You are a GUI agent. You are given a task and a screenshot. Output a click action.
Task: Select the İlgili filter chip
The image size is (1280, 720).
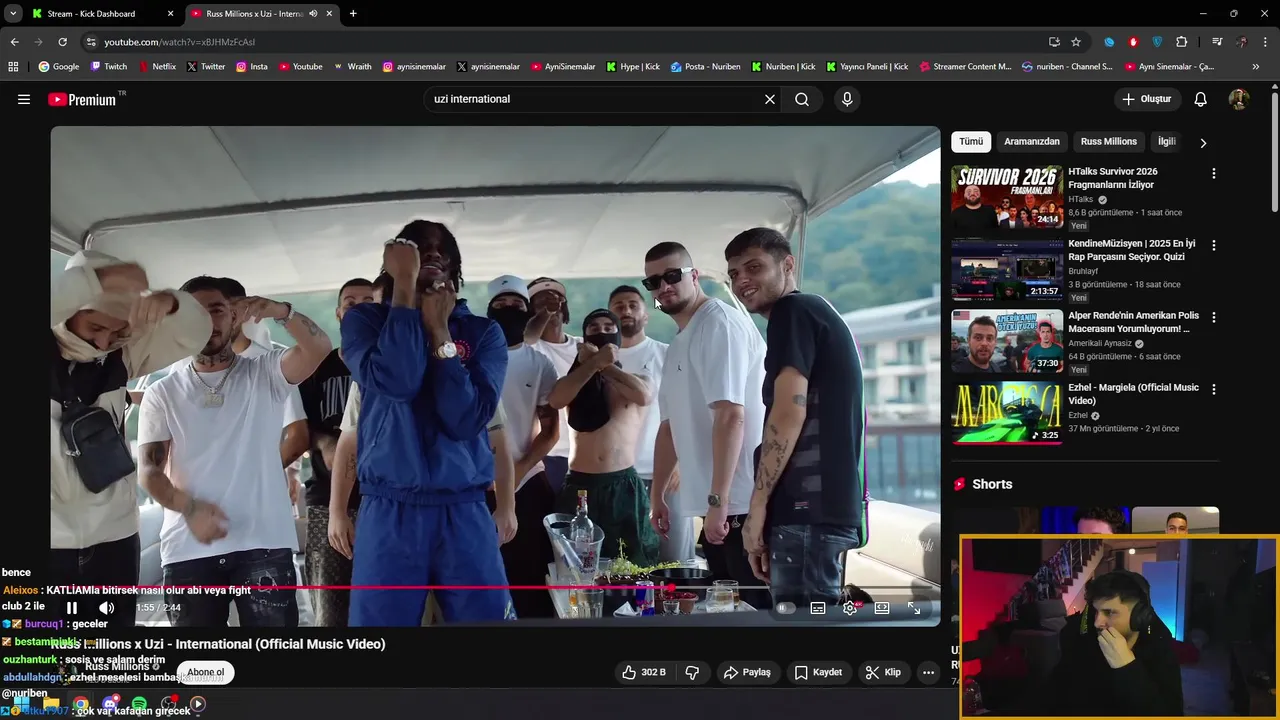1166,142
